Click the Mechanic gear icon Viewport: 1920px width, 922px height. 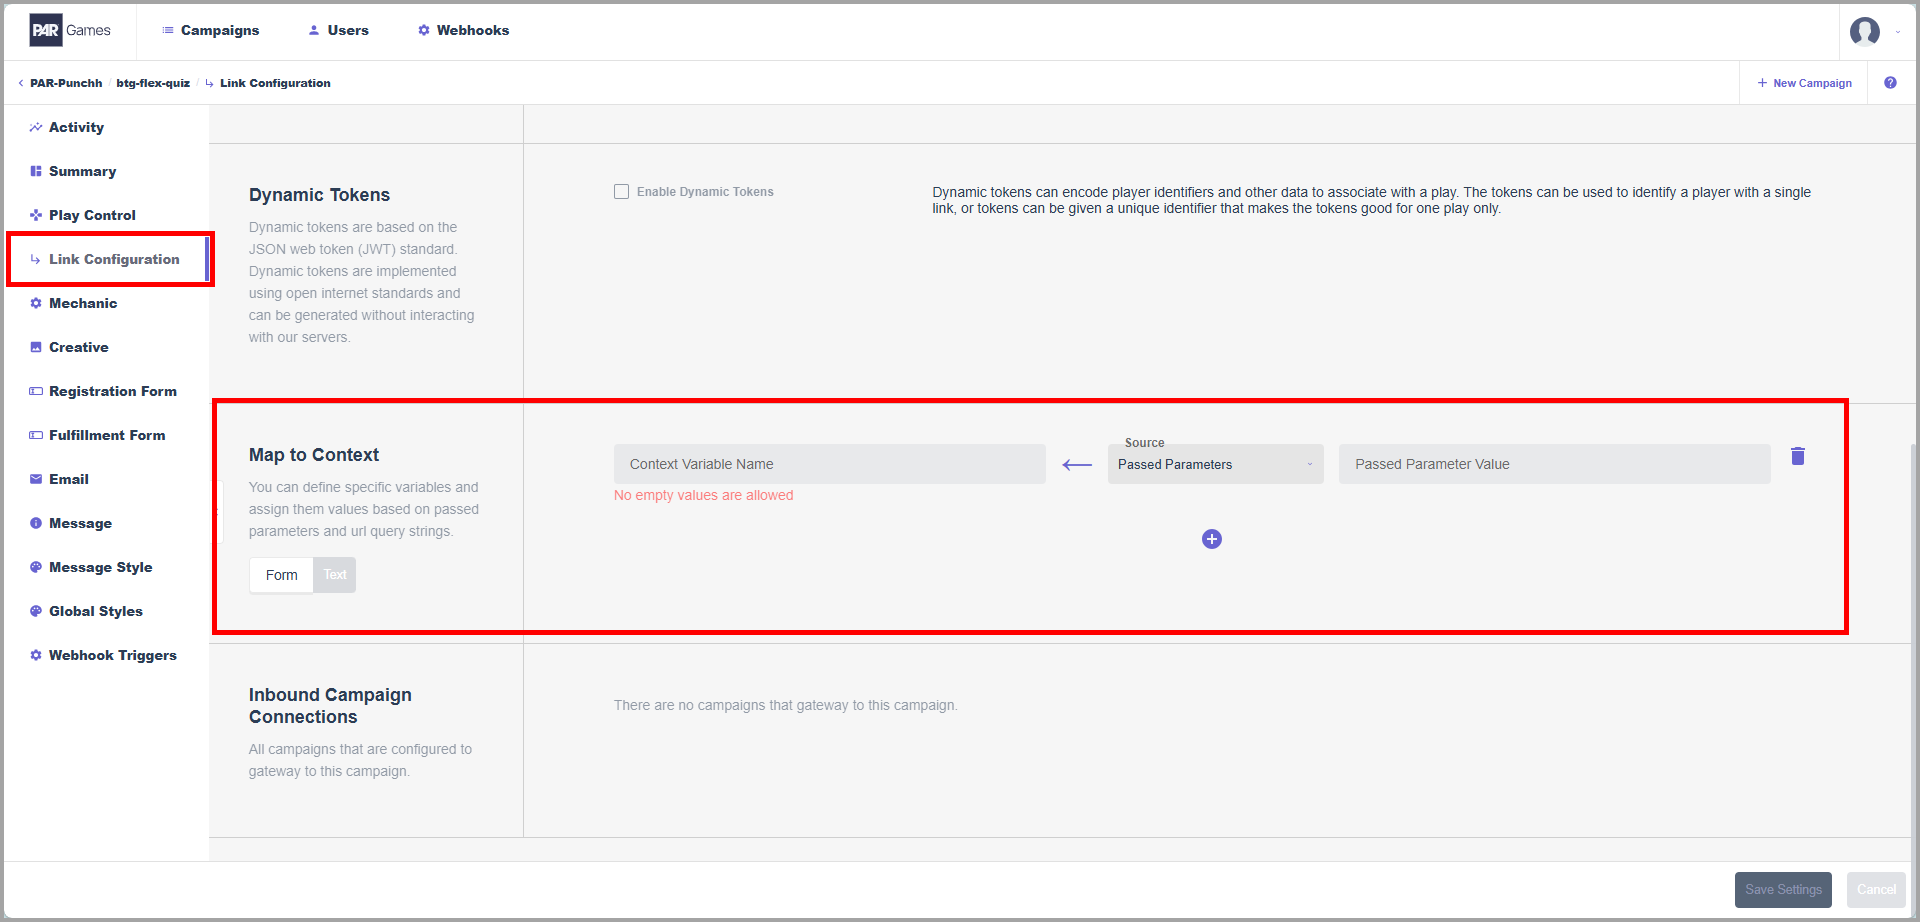(x=36, y=303)
